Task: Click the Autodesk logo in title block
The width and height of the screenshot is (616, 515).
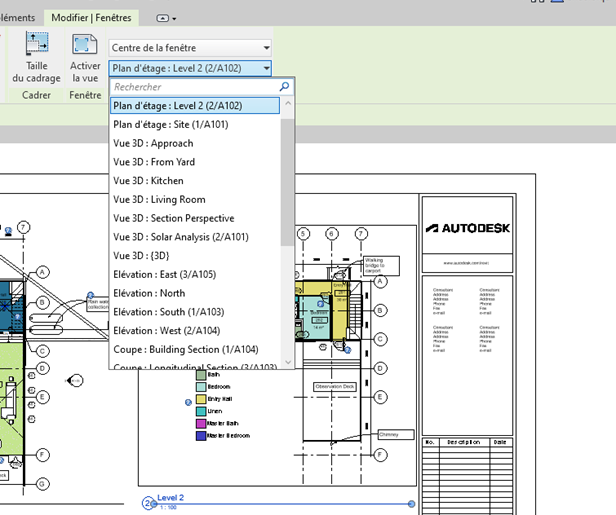Action: [467, 228]
